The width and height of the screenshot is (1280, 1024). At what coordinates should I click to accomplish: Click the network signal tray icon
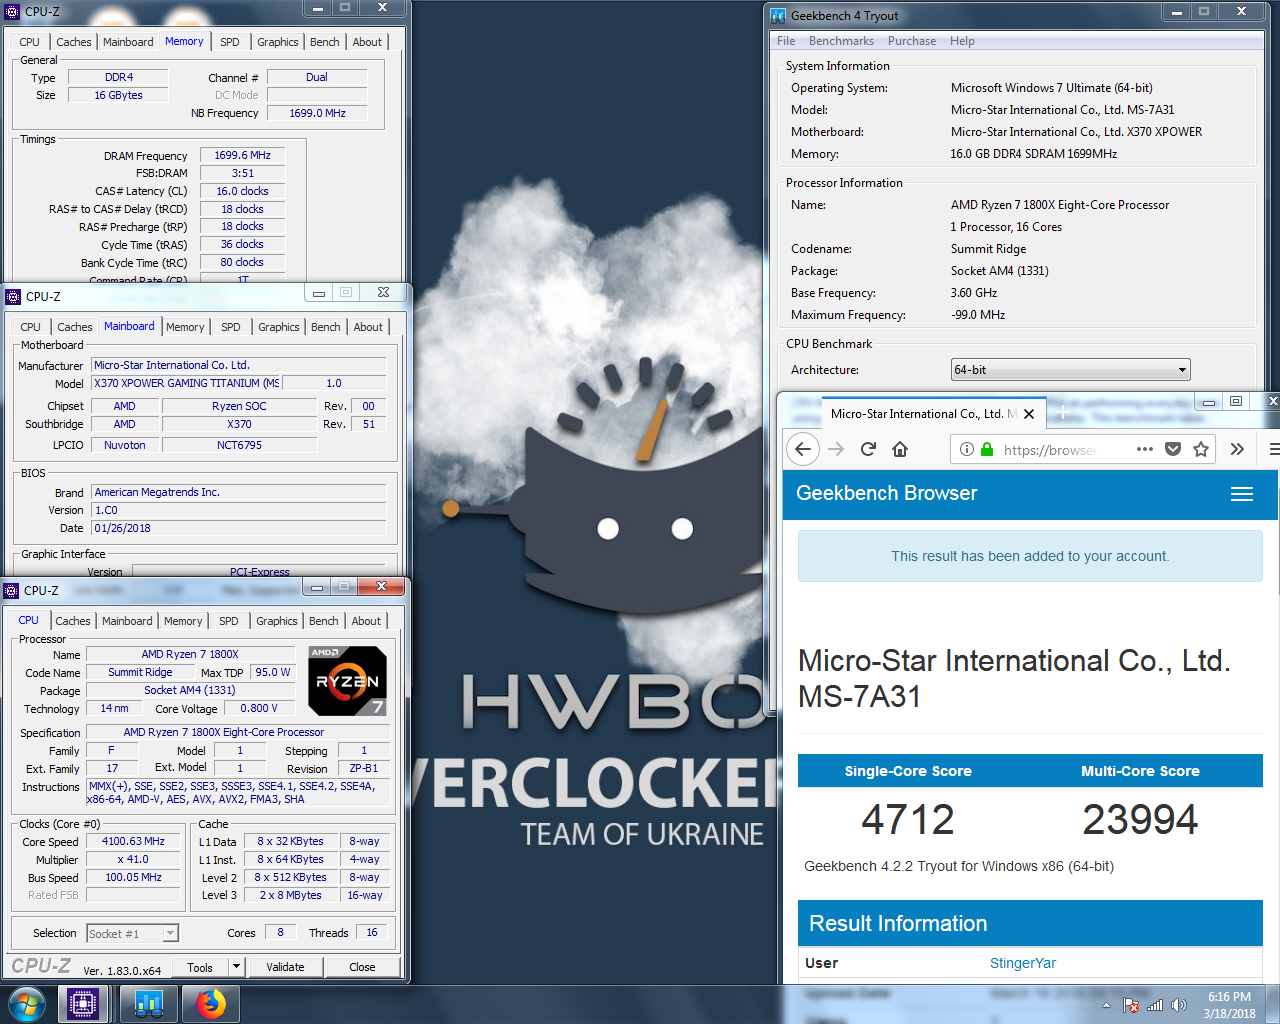point(1155,1005)
